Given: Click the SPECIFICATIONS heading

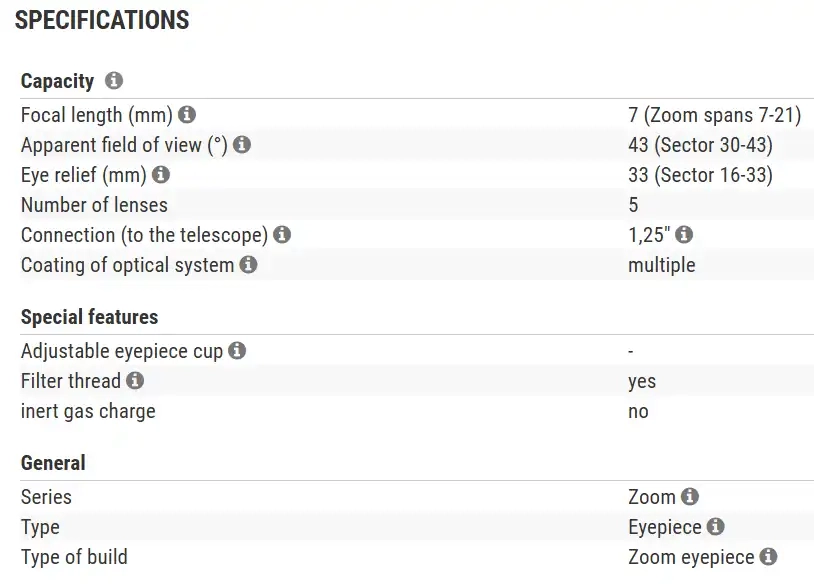Looking at the screenshot, I should (x=102, y=20).
